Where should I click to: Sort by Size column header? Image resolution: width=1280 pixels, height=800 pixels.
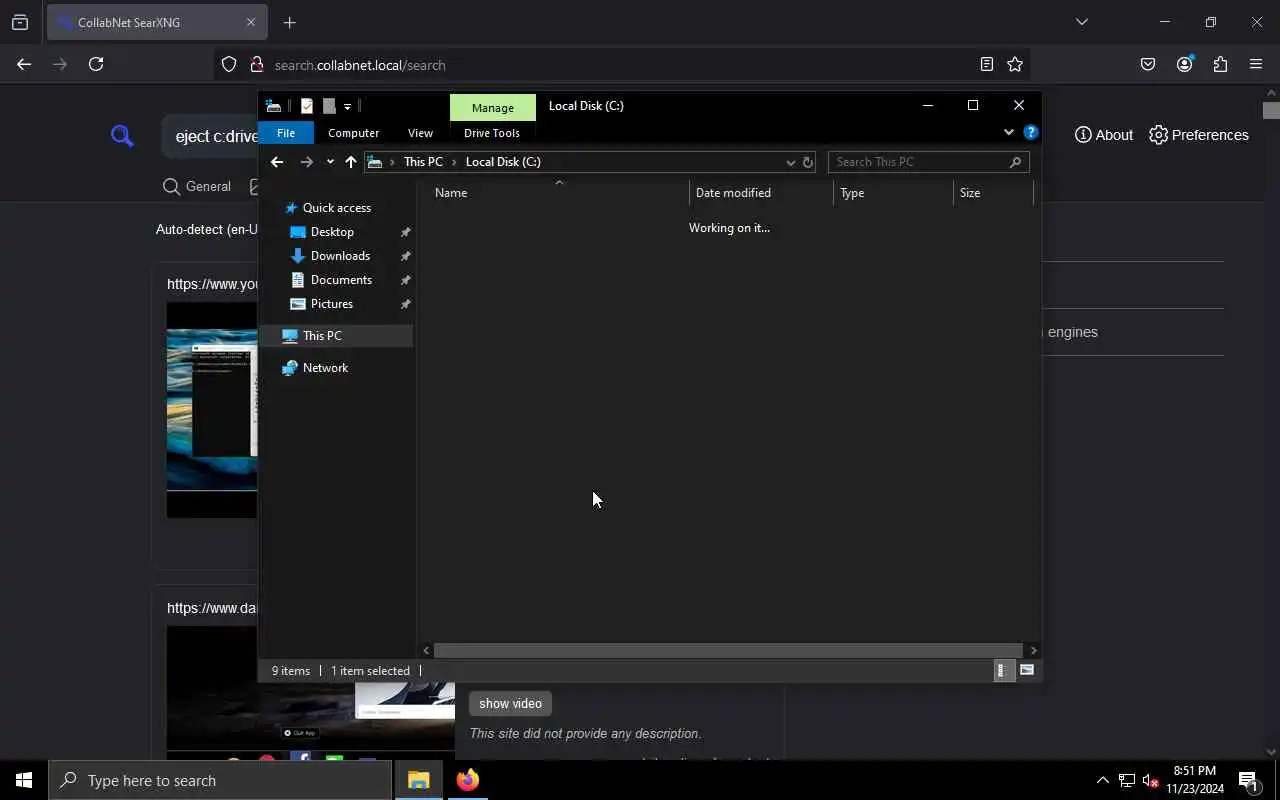pyautogui.click(x=993, y=193)
